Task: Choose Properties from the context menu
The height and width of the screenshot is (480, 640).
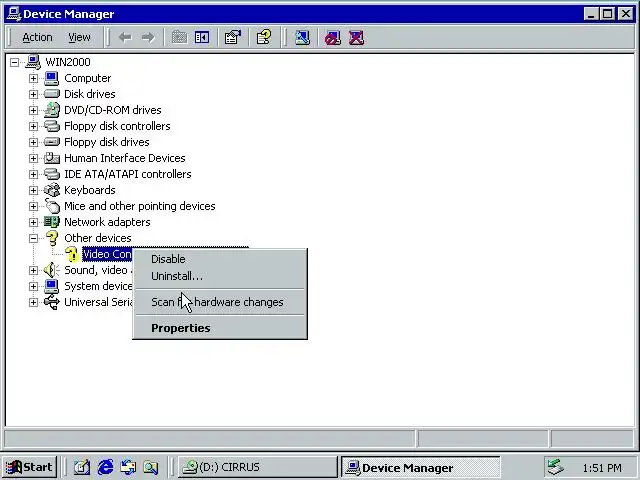Action: click(220, 328)
